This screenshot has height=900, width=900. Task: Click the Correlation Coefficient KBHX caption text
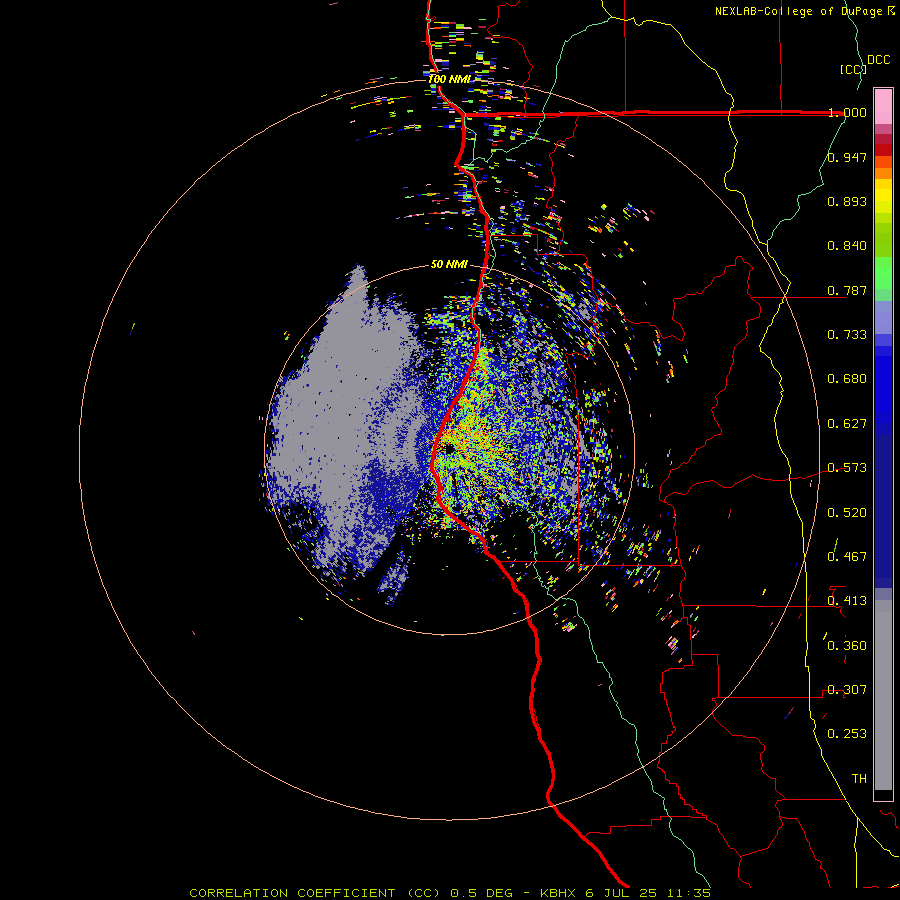pyautogui.click(x=450, y=893)
